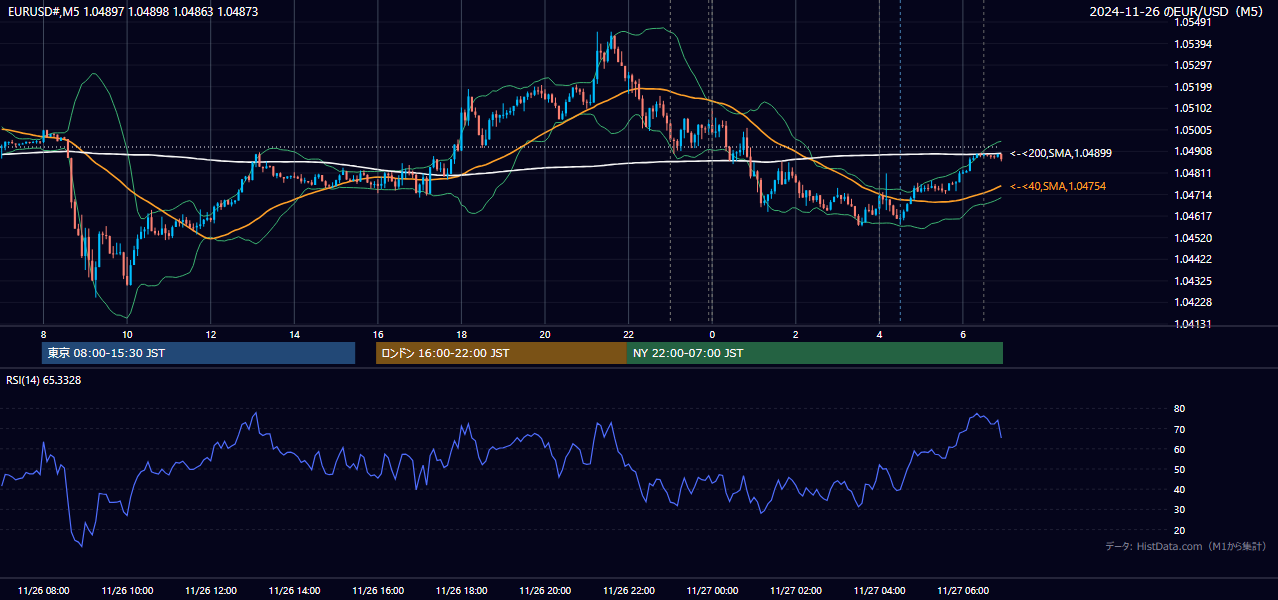Image resolution: width=1278 pixels, height=600 pixels.
Task: Click price axis value 1.05491
Action: 1193,22
